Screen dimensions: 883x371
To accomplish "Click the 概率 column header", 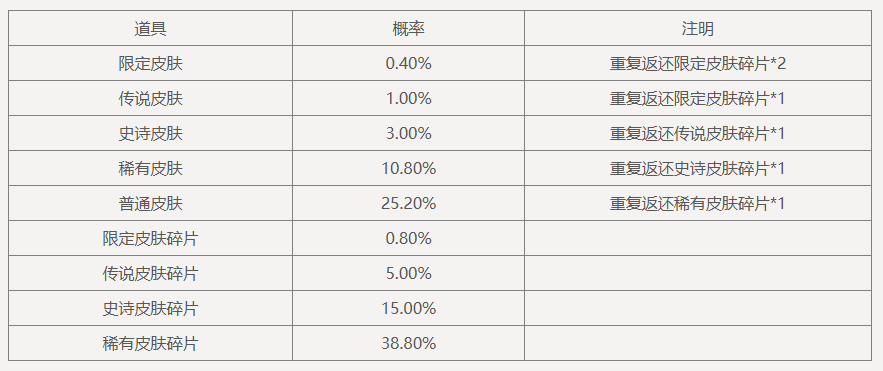I will (408, 28).
